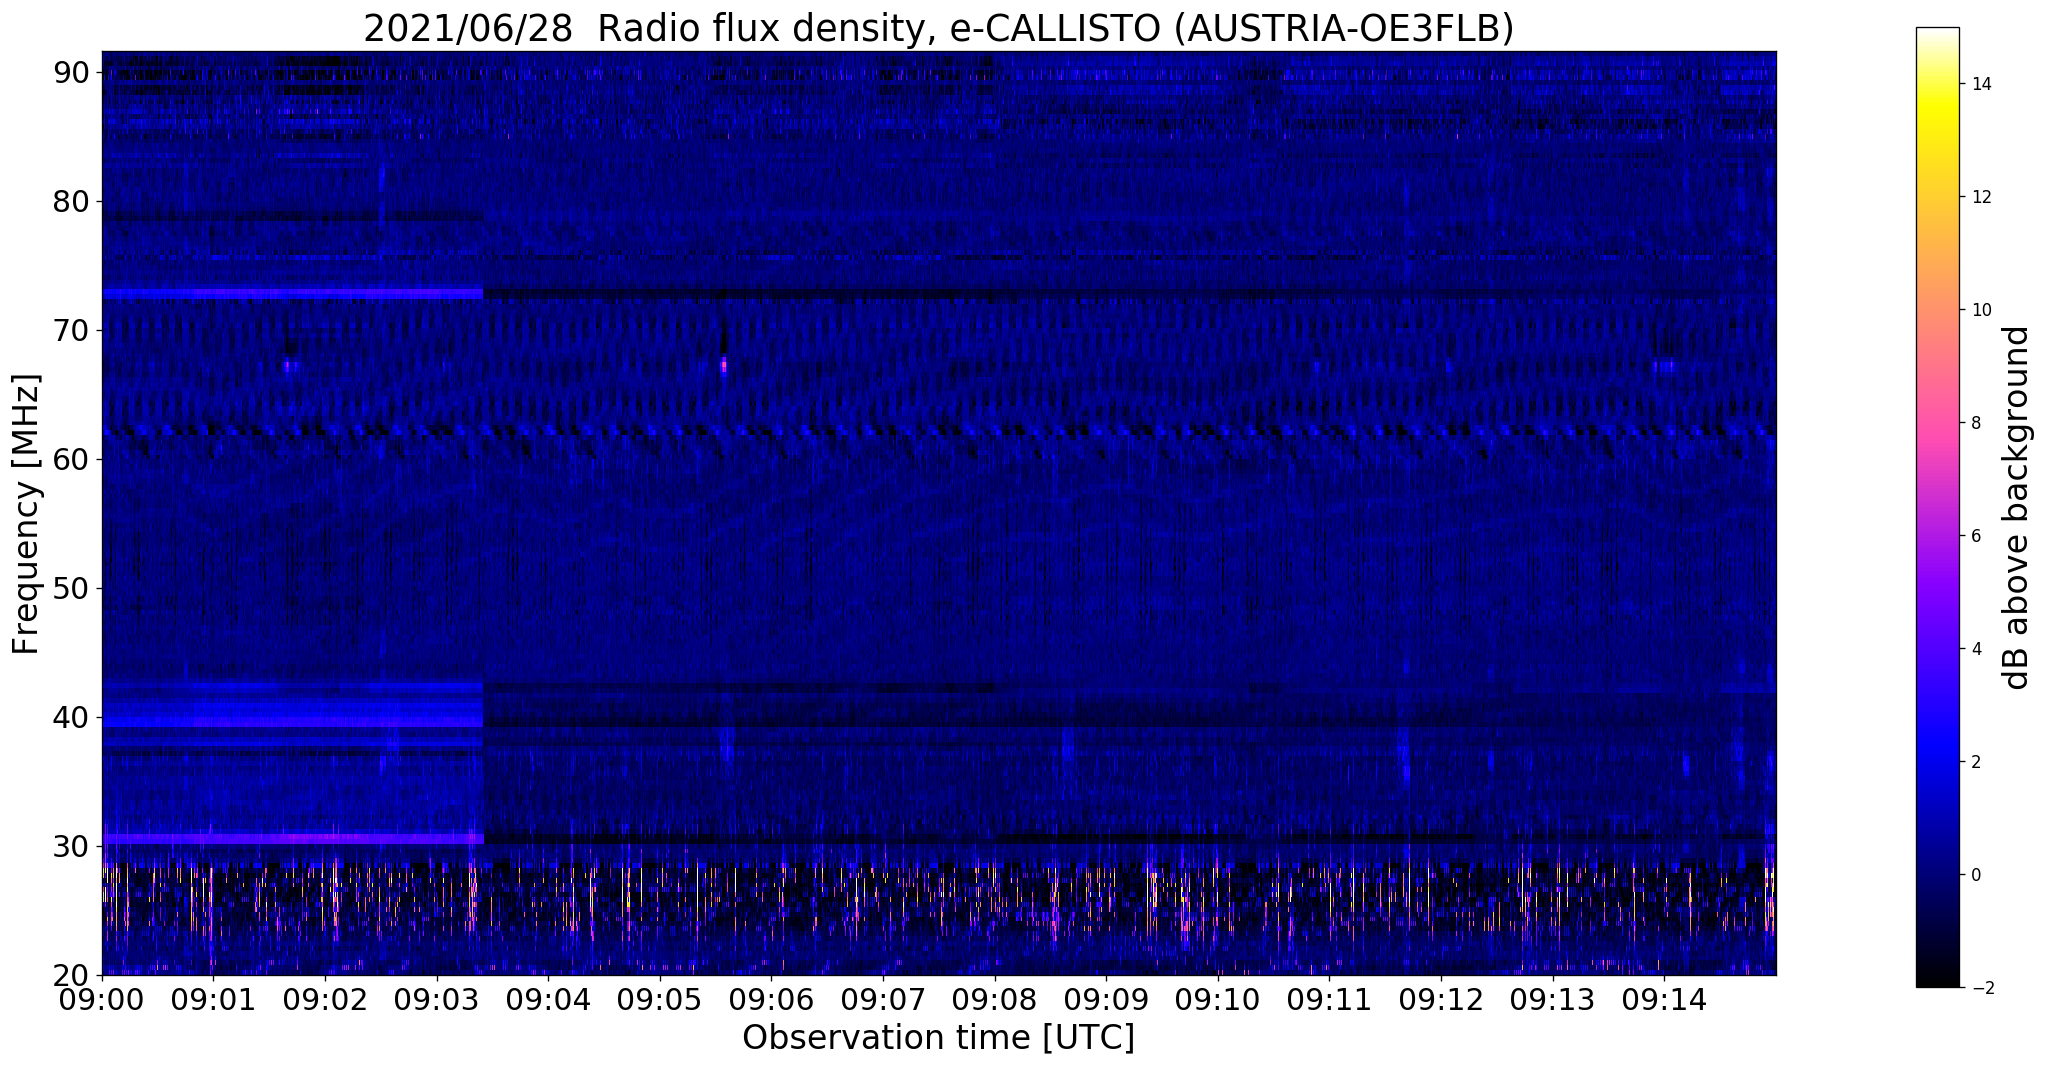Select the 09:14 time tick label
Viewport: 2047px width, 1067px height.
coord(1663,999)
